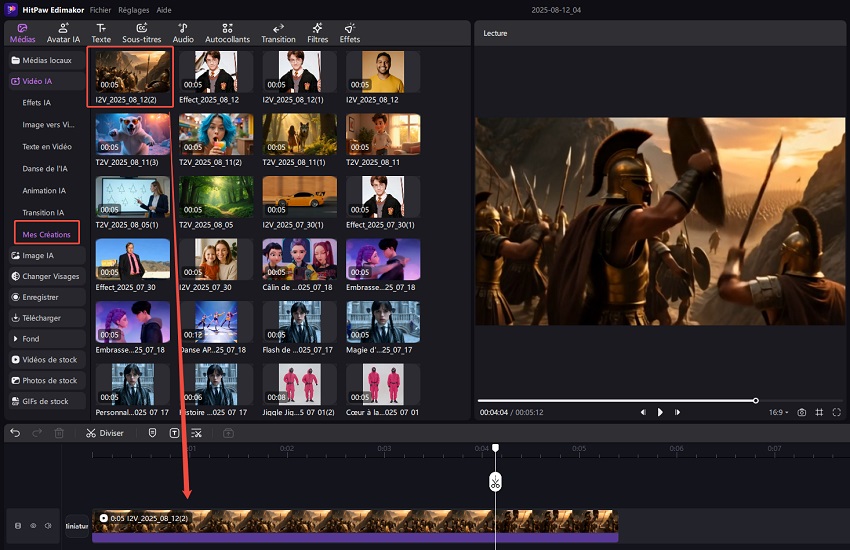
Task: Select Danse AP 00:12 thumbnail
Action: pyautogui.click(x=216, y=322)
